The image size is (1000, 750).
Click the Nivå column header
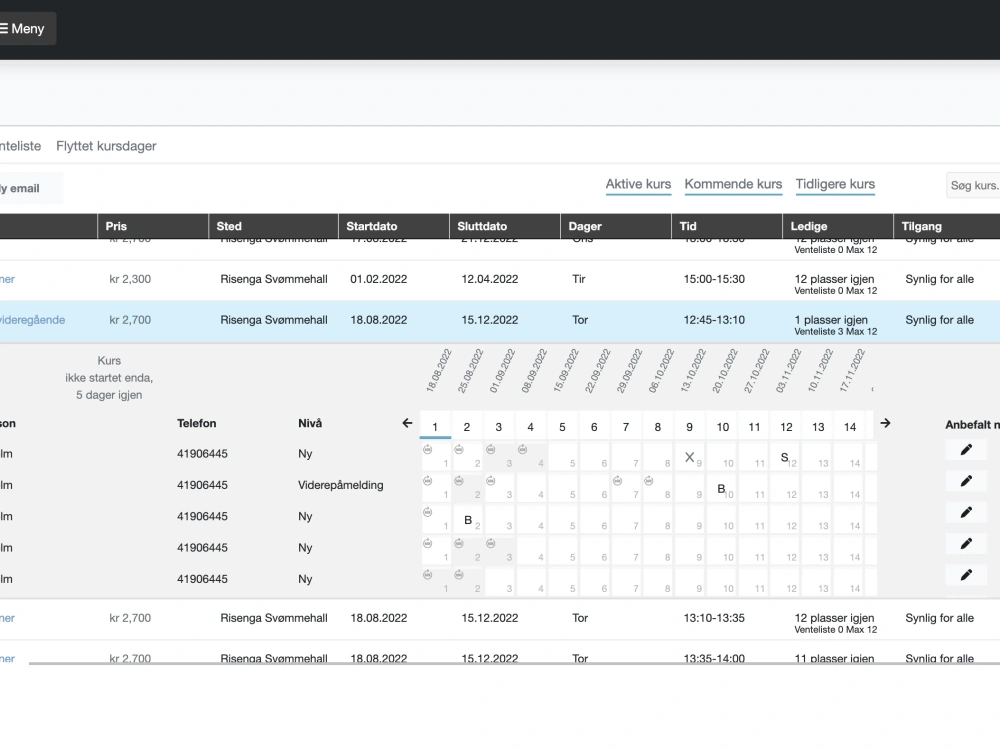tap(310, 423)
